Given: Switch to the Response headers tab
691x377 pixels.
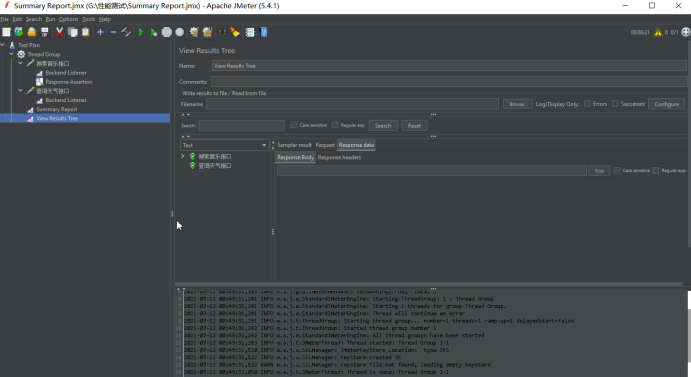Looking at the screenshot, I should [339, 157].
